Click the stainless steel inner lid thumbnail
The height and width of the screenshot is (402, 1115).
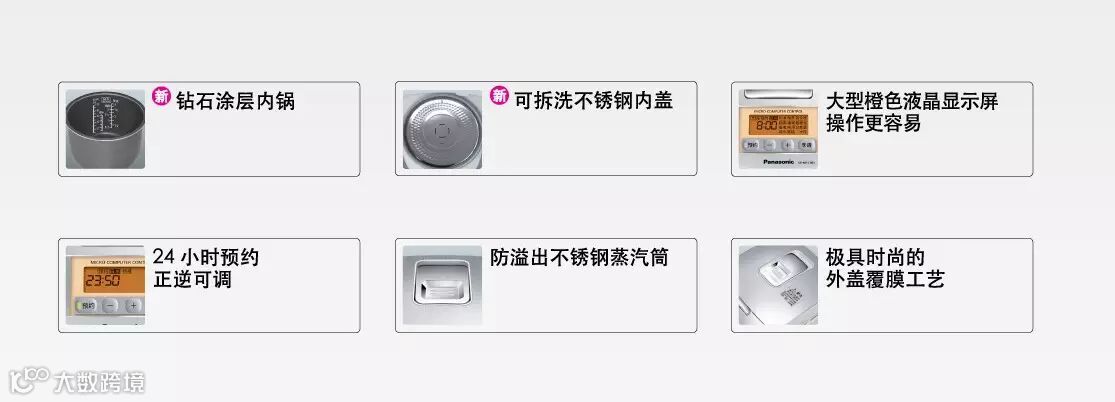tap(442, 129)
